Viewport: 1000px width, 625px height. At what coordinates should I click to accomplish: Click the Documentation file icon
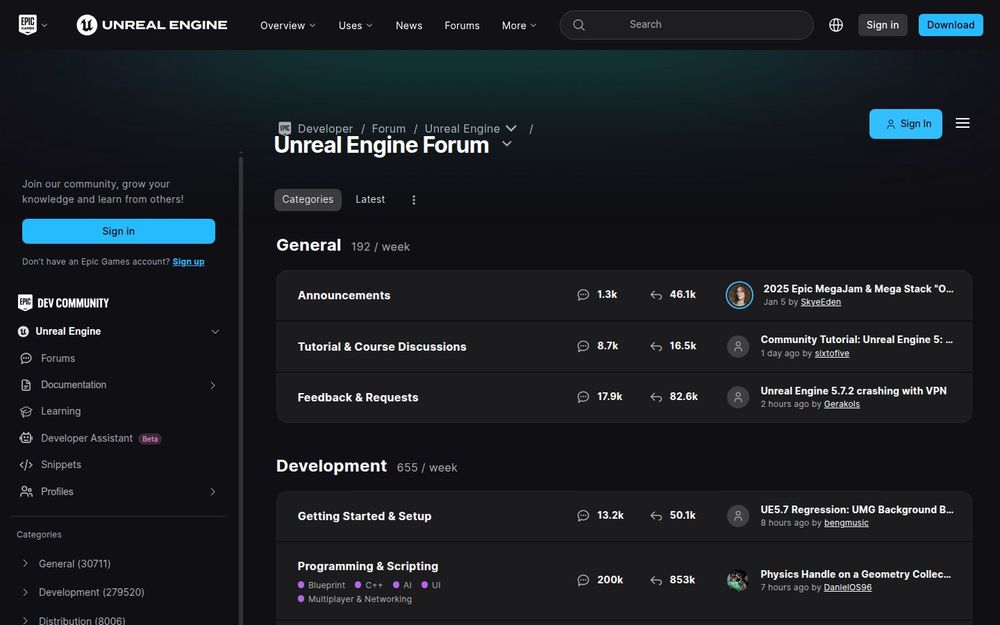click(x=26, y=385)
